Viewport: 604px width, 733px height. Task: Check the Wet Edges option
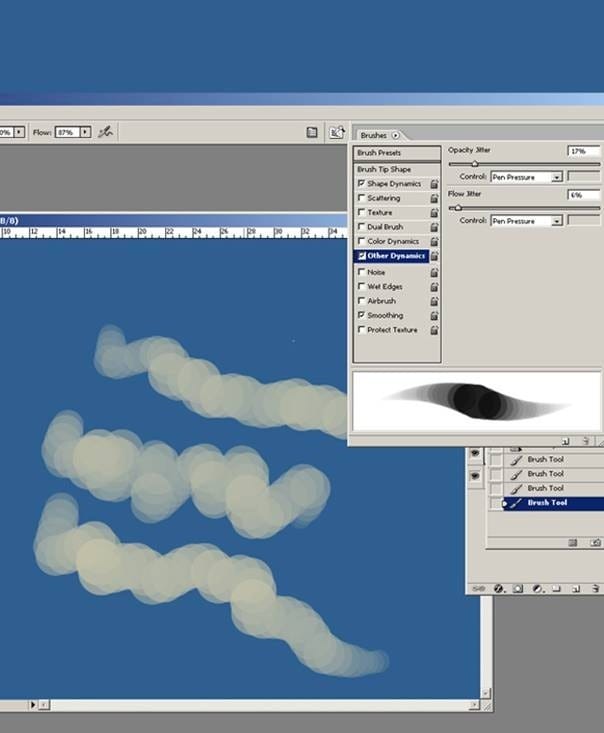point(362,286)
